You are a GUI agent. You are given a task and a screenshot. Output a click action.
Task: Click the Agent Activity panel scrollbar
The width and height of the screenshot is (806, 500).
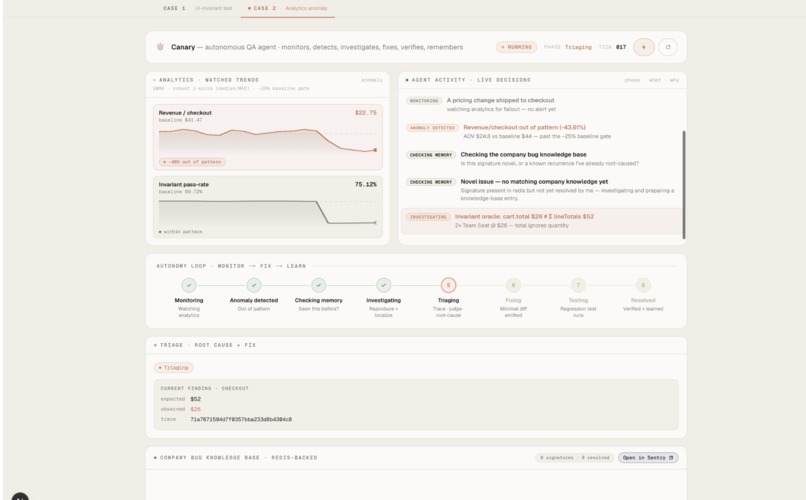pyautogui.click(x=684, y=185)
